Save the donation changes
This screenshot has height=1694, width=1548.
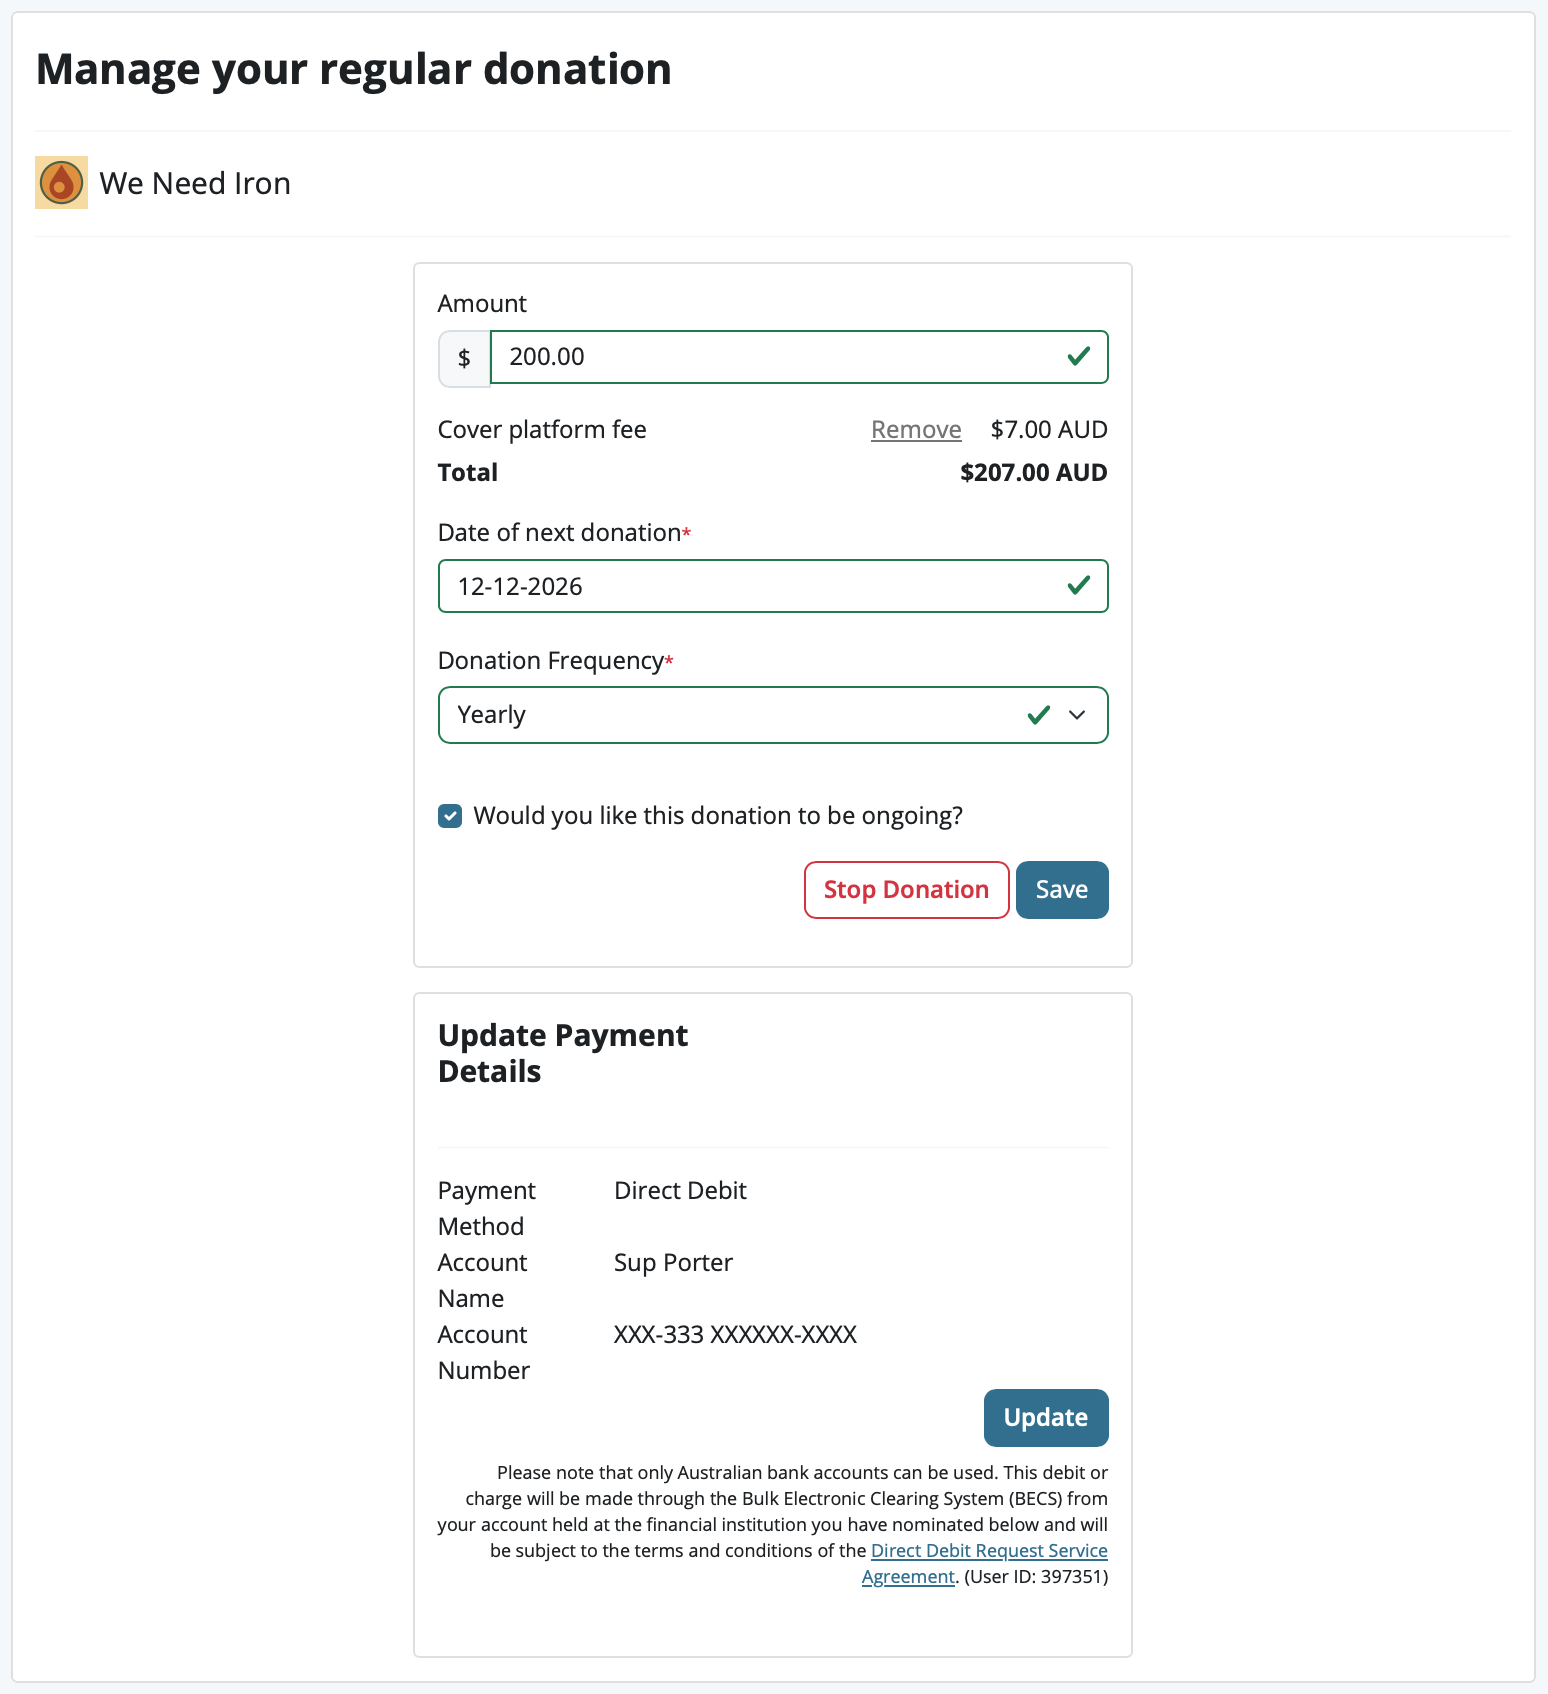(1061, 889)
